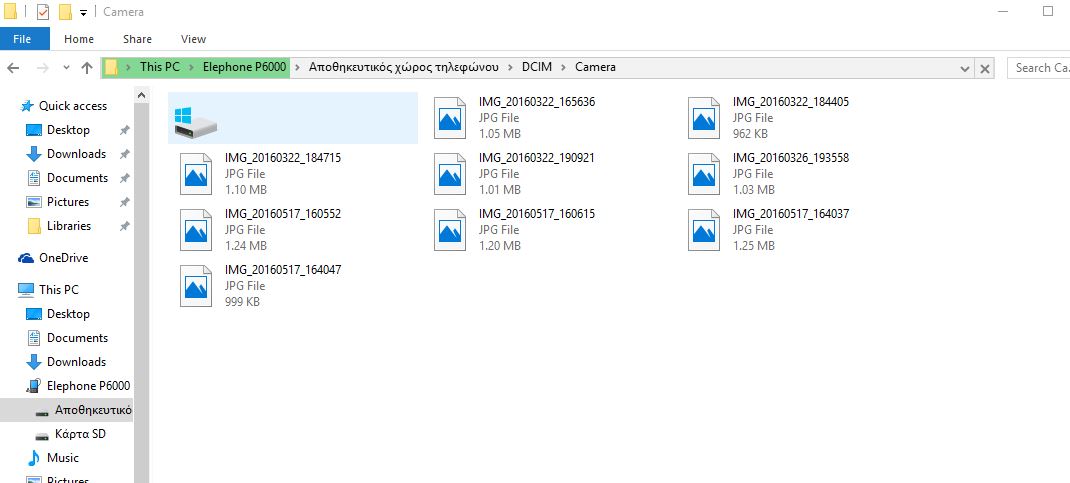Image resolution: width=1070 pixels, height=483 pixels.
Task: Go up one folder level
Action: click(87, 68)
